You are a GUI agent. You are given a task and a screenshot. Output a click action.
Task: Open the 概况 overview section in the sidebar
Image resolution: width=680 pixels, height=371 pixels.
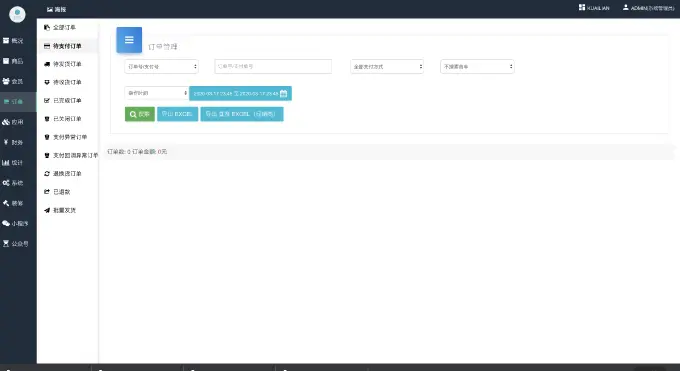pyautogui.click(x=13, y=41)
